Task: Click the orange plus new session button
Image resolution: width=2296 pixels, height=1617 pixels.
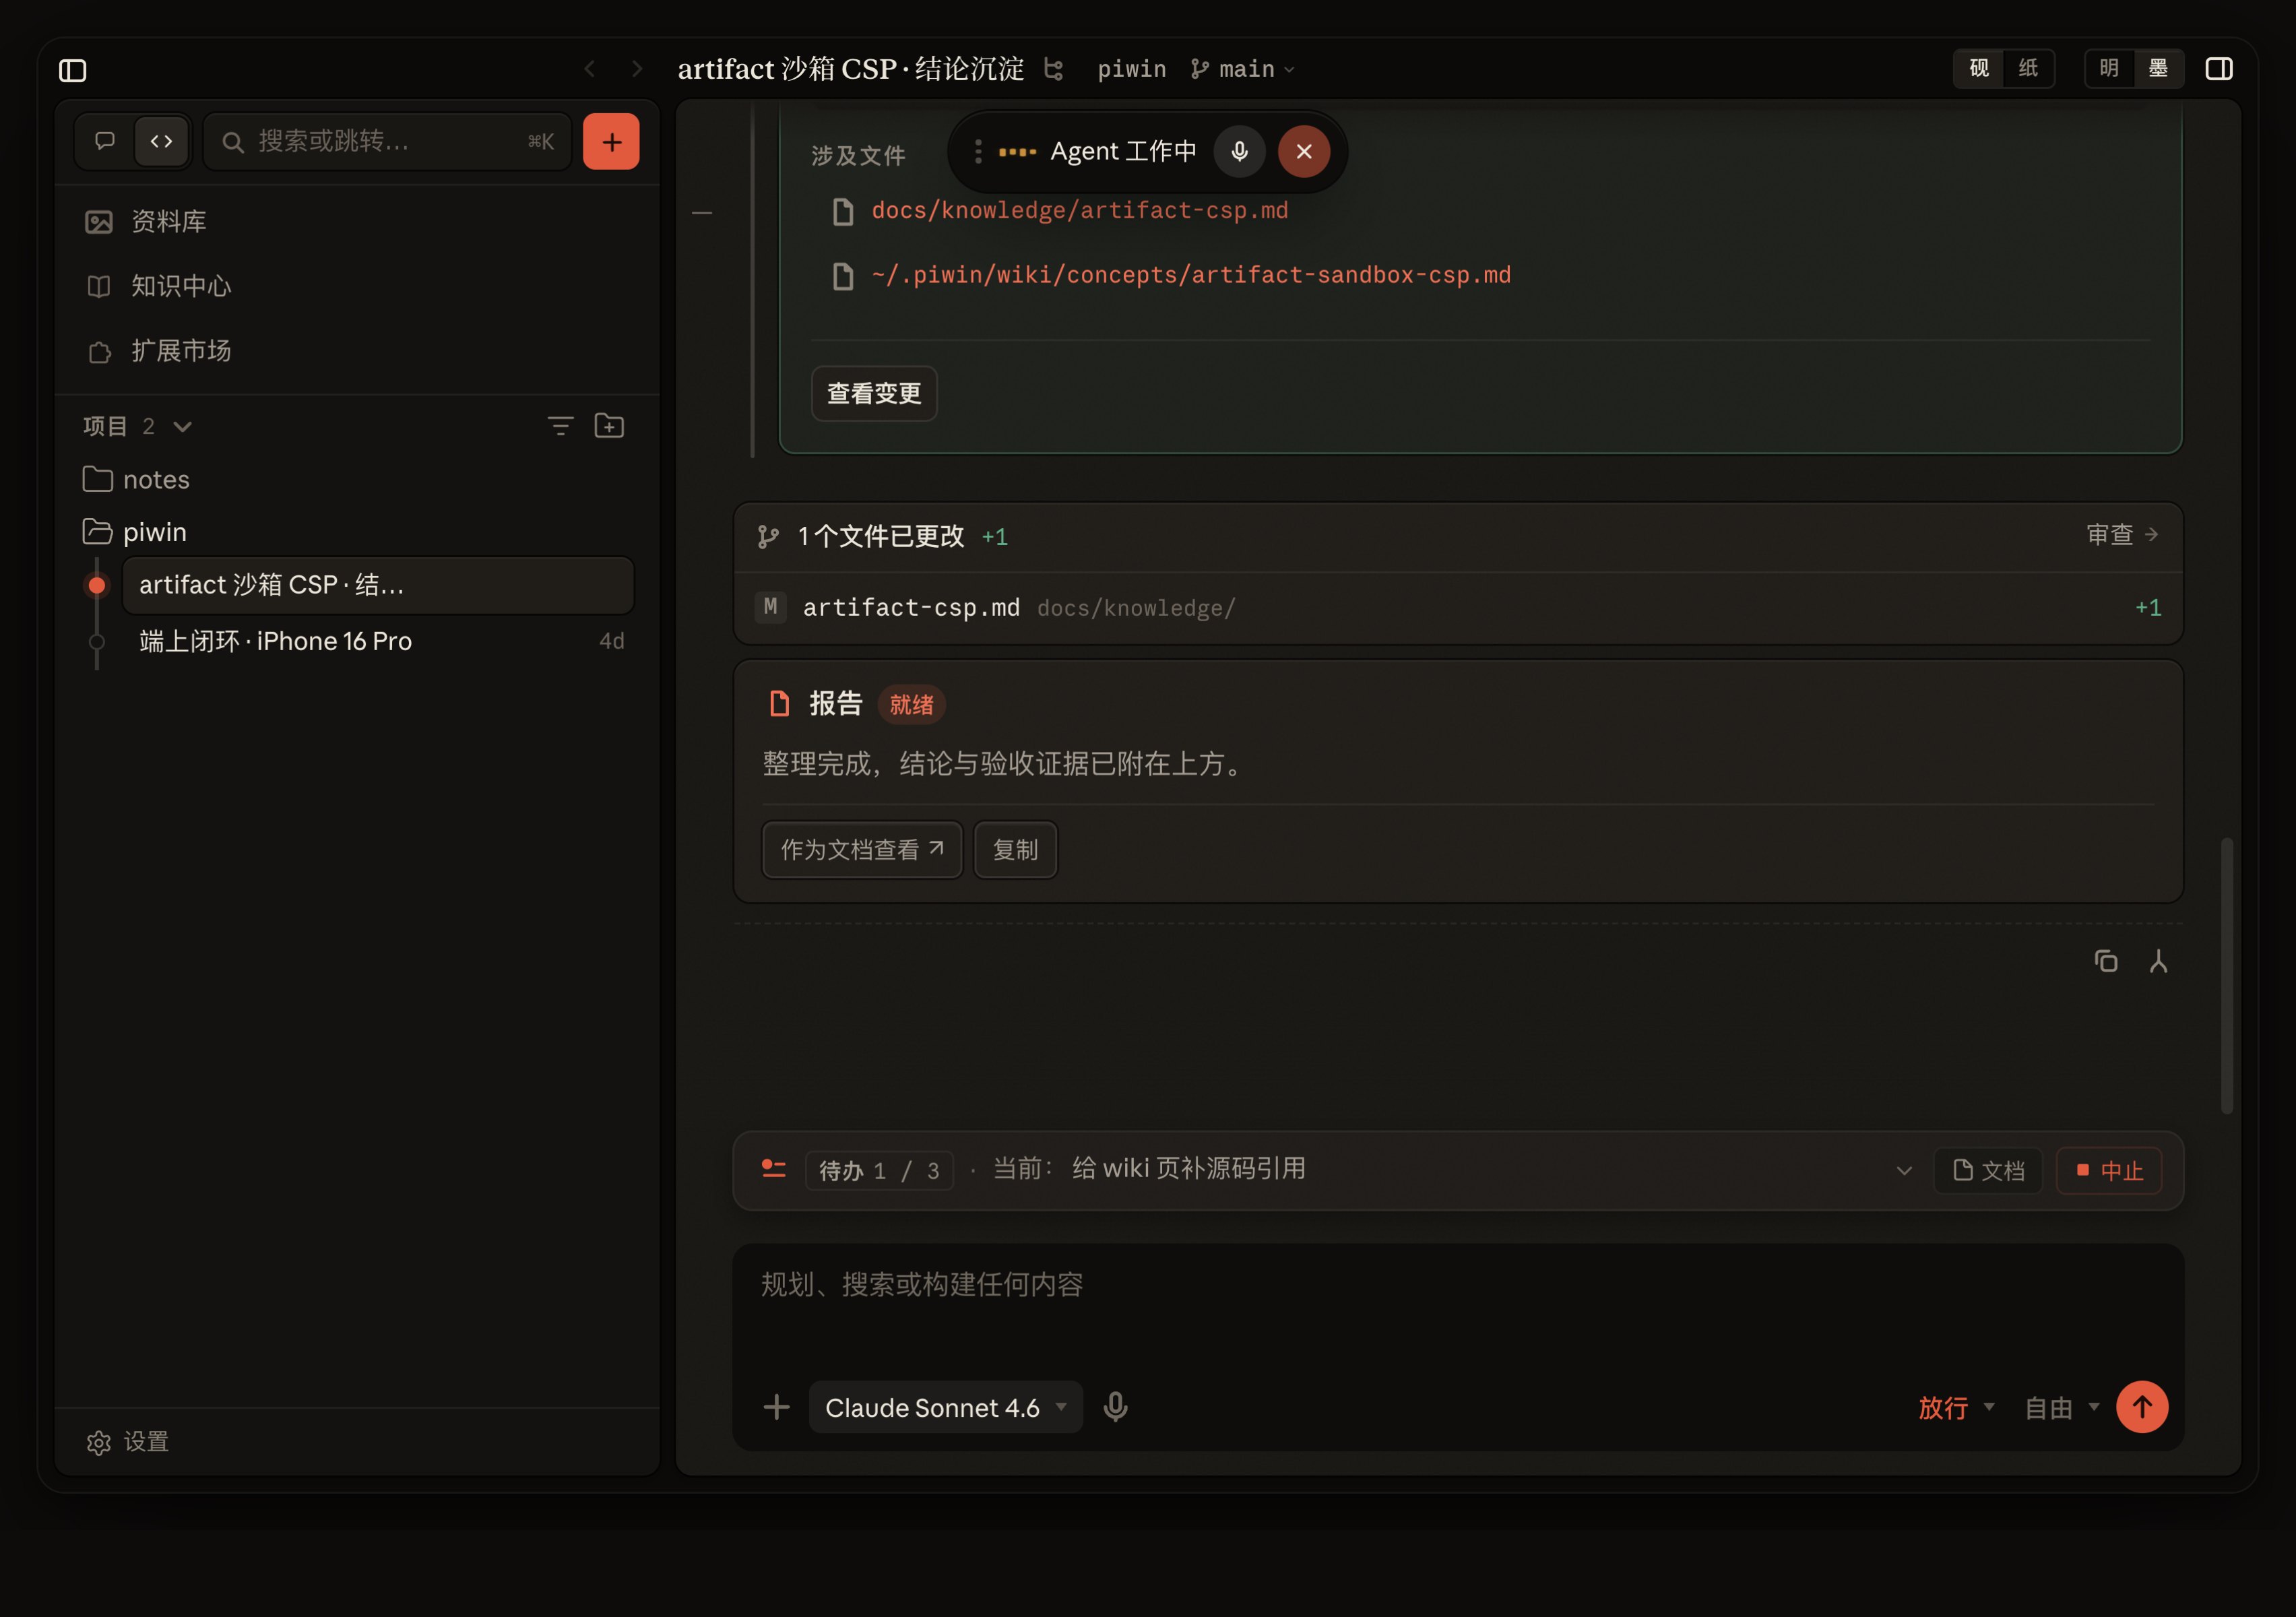Action: pos(611,141)
